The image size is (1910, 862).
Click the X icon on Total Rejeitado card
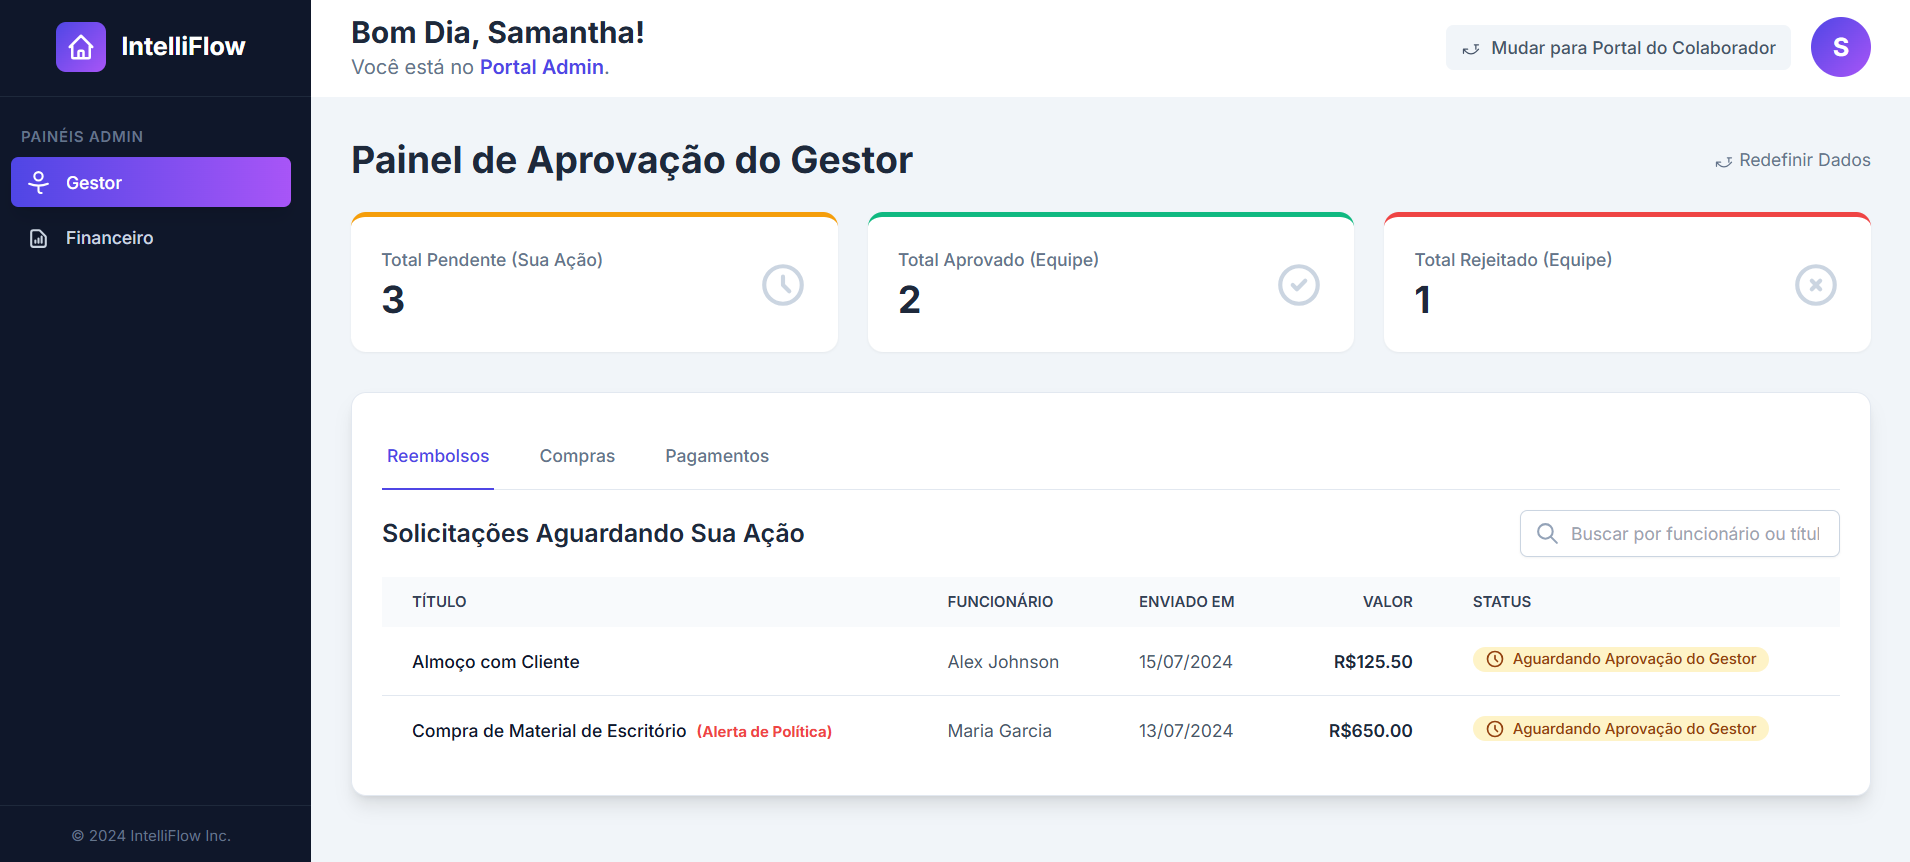point(1816,285)
